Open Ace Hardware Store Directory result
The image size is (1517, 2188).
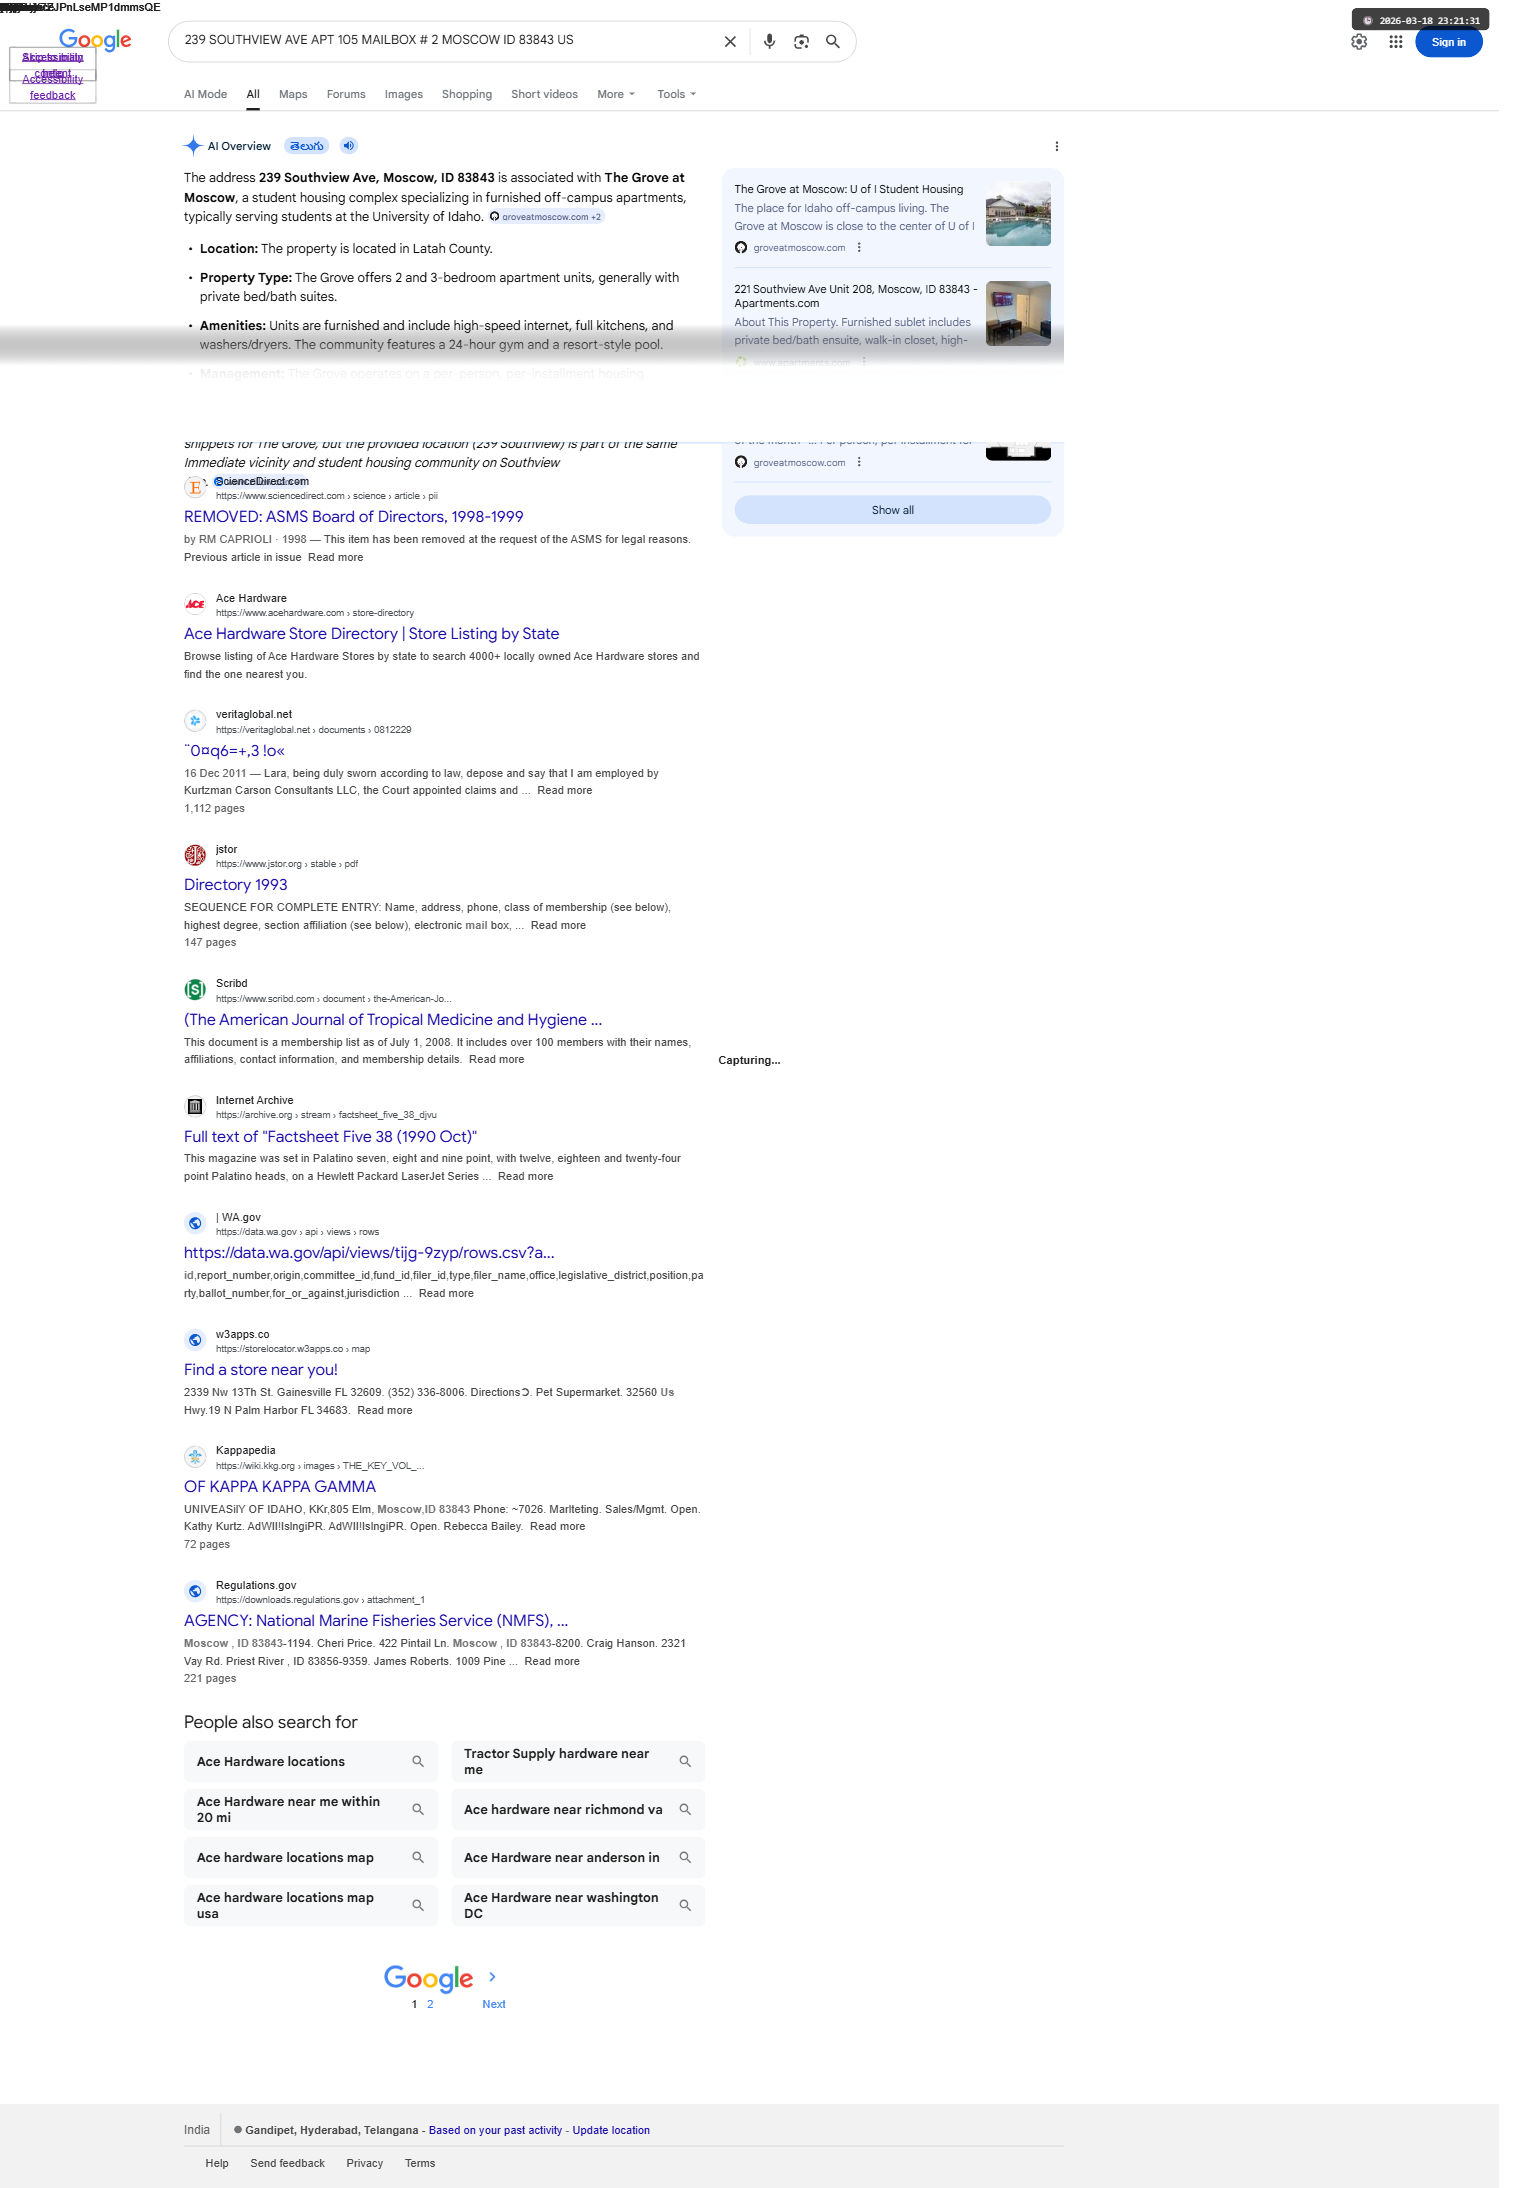coord(371,634)
